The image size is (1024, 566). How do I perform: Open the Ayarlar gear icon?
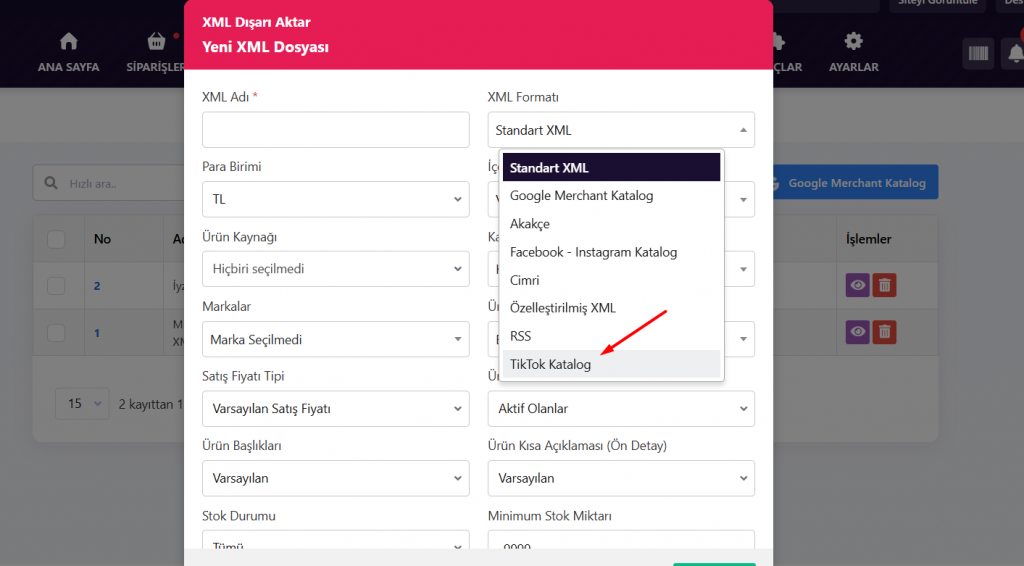click(x=853, y=42)
